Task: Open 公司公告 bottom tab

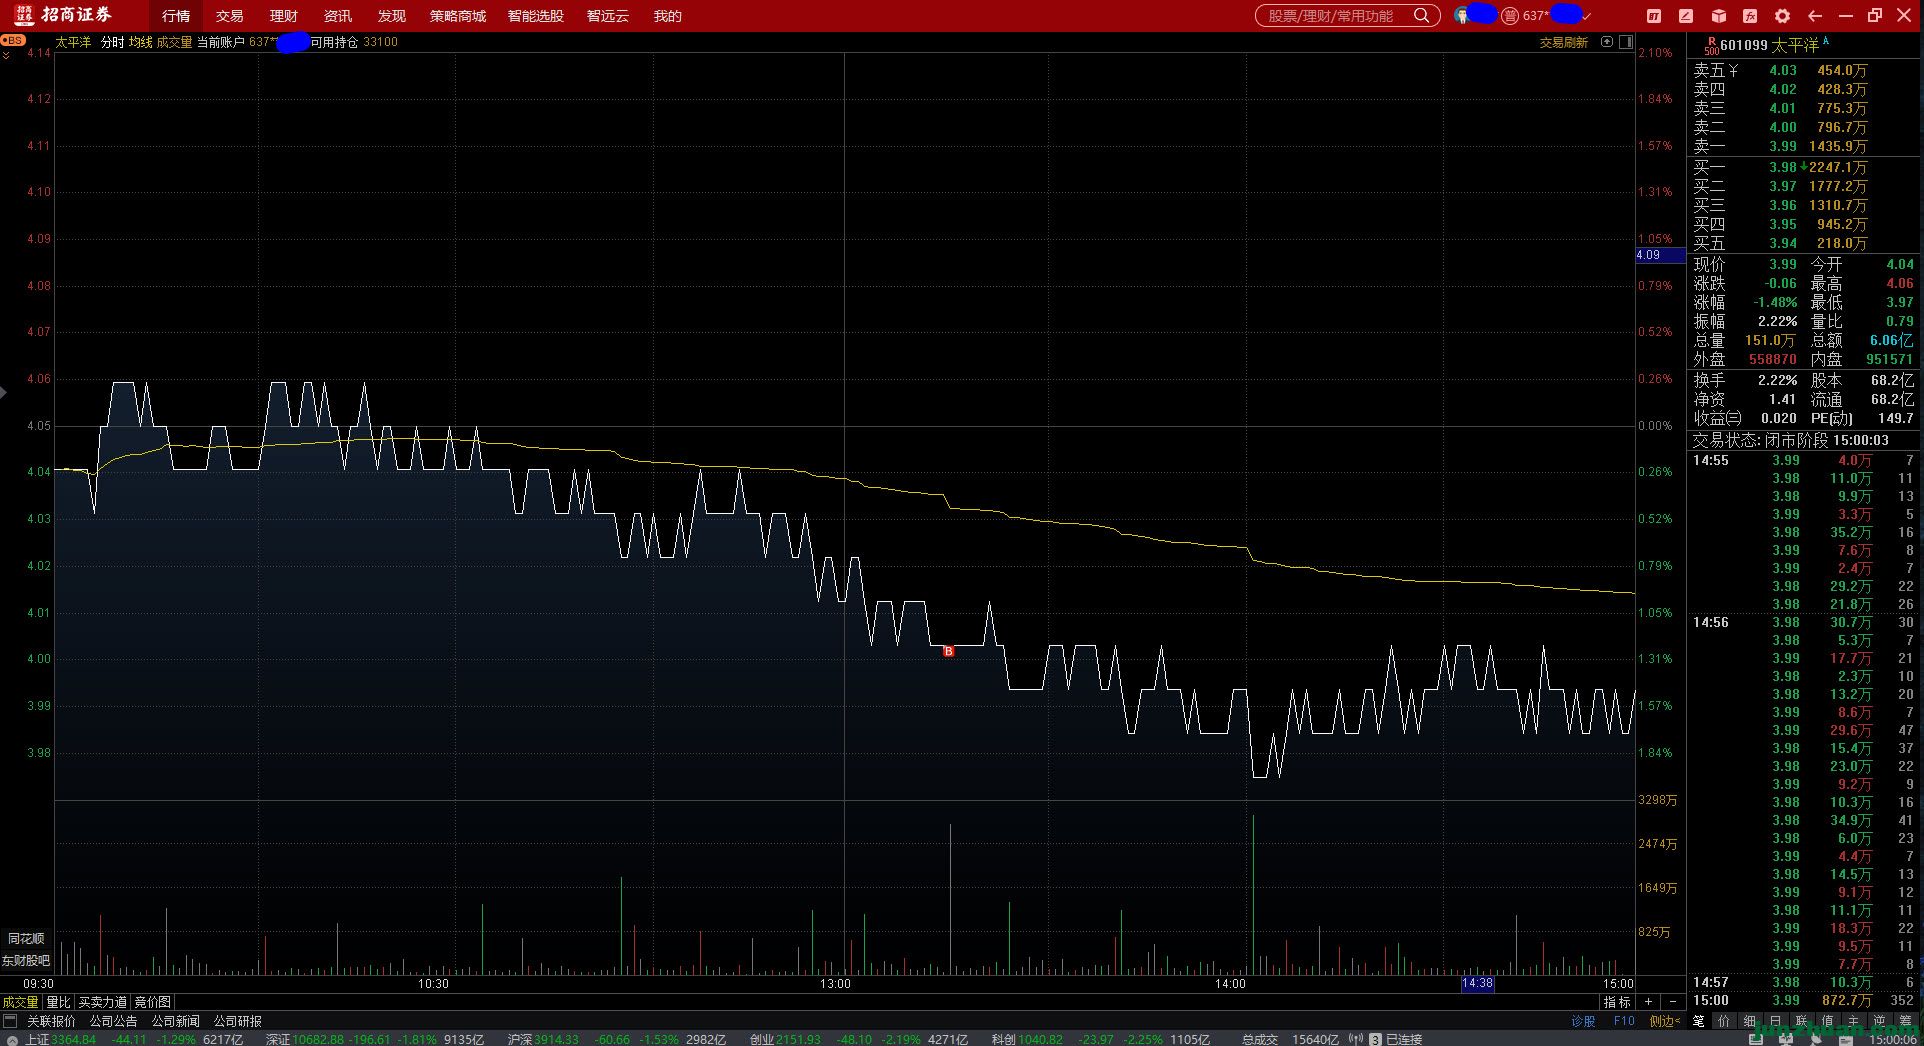Action: coord(113,1021)
